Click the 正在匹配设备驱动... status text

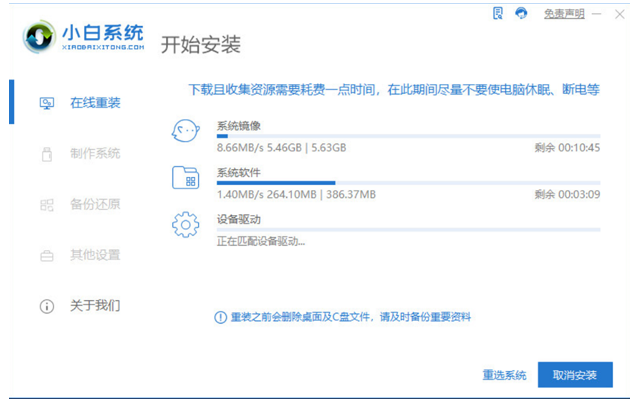(261, 241)
